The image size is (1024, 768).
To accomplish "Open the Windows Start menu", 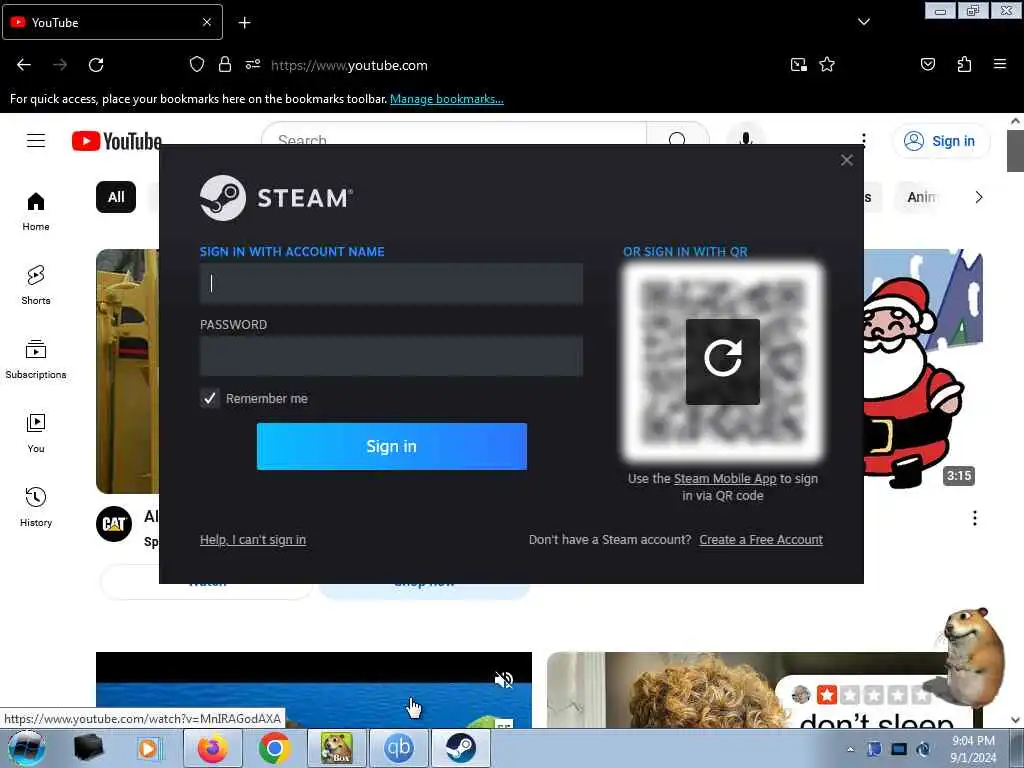I will point(27,748).
